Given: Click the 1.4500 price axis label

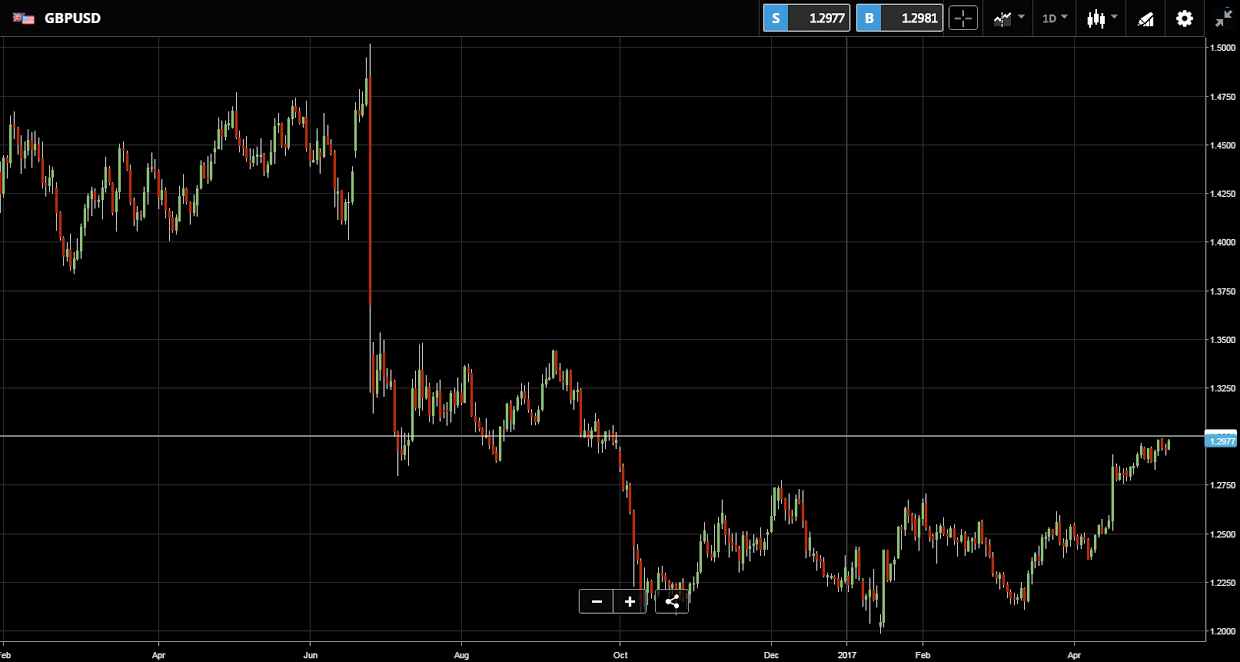Looking at the screenshot, I should pyautogui.click(x=1222, y=145).
